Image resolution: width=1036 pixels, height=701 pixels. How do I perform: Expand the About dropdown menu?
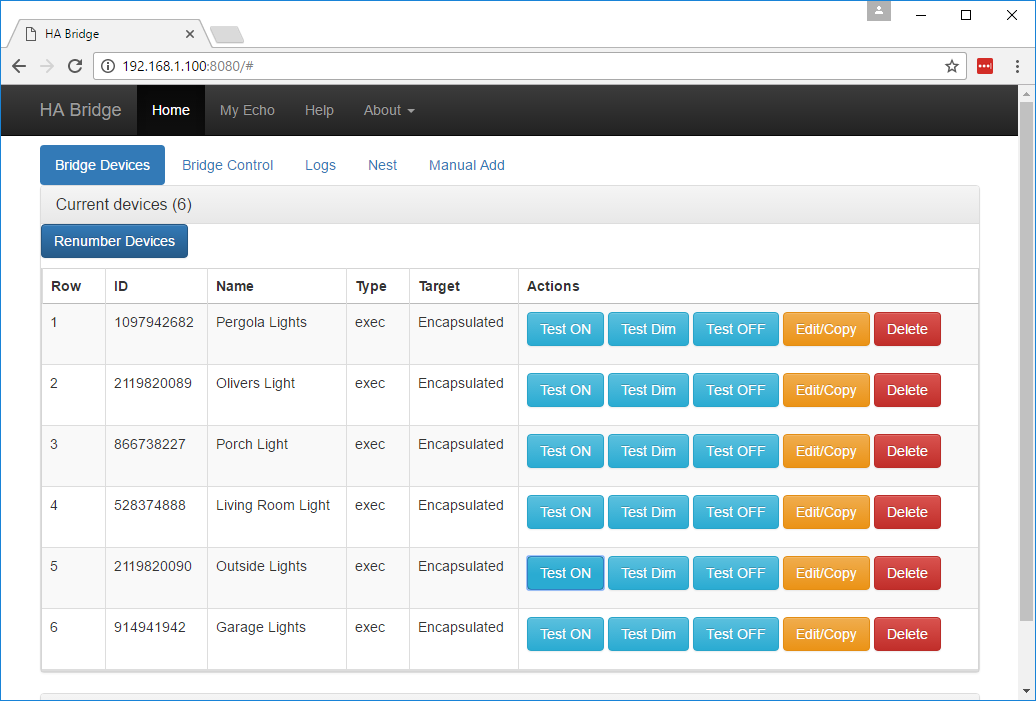tap(389, 110)
